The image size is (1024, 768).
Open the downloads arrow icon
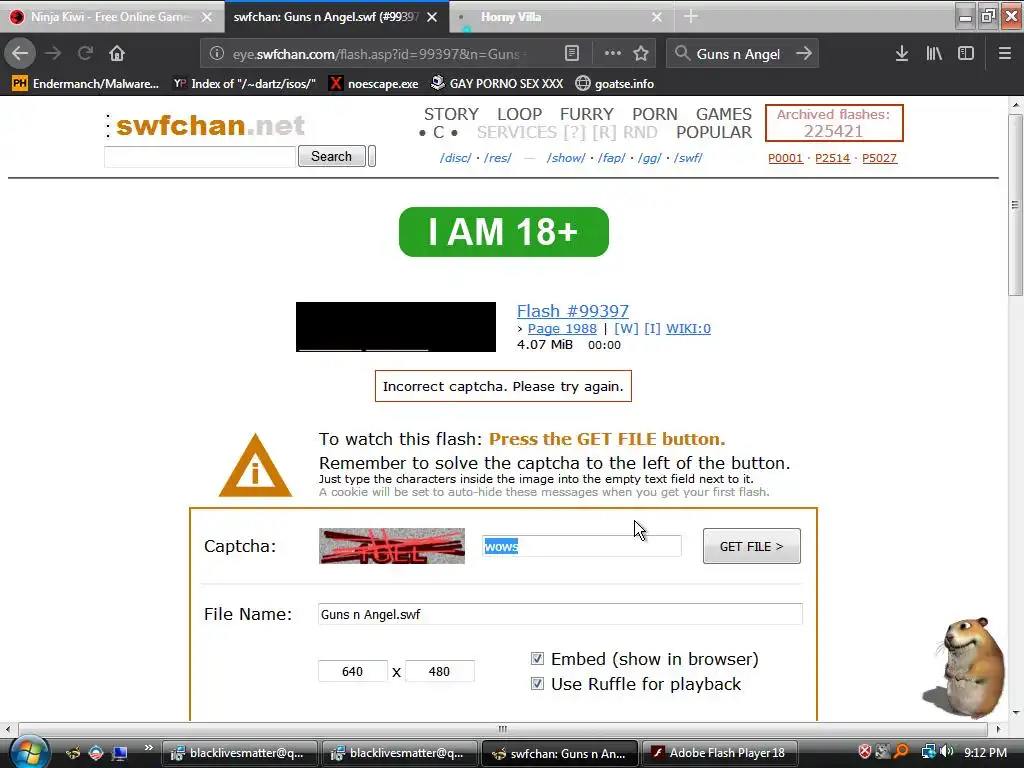pyautogui.click(x=902, y=54)
